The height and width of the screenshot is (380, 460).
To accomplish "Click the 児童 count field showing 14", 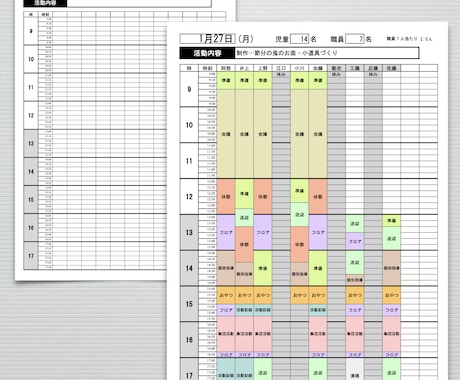I will (299, 39).
